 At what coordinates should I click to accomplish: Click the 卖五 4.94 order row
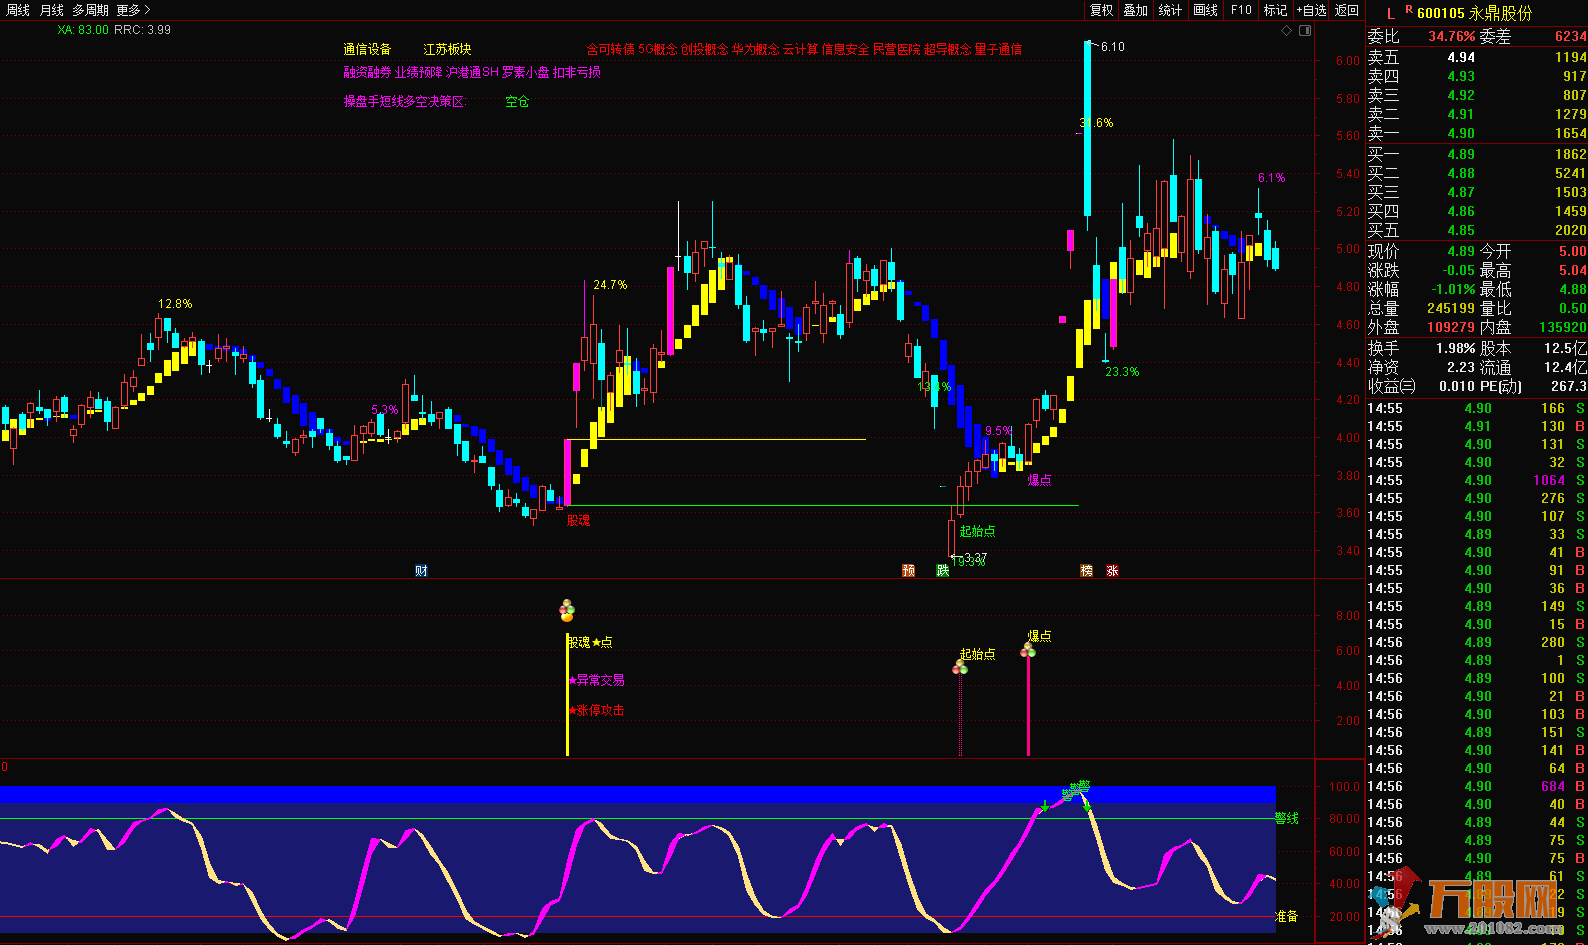[x=1476, y=57]
